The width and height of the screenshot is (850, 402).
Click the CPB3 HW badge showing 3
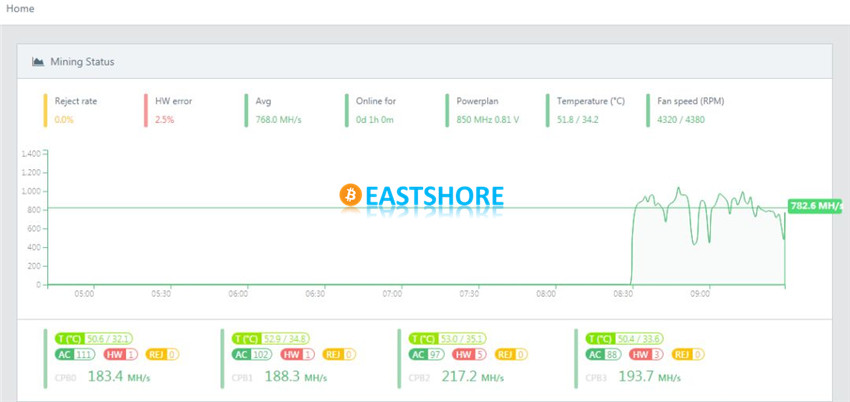point(647,354)
